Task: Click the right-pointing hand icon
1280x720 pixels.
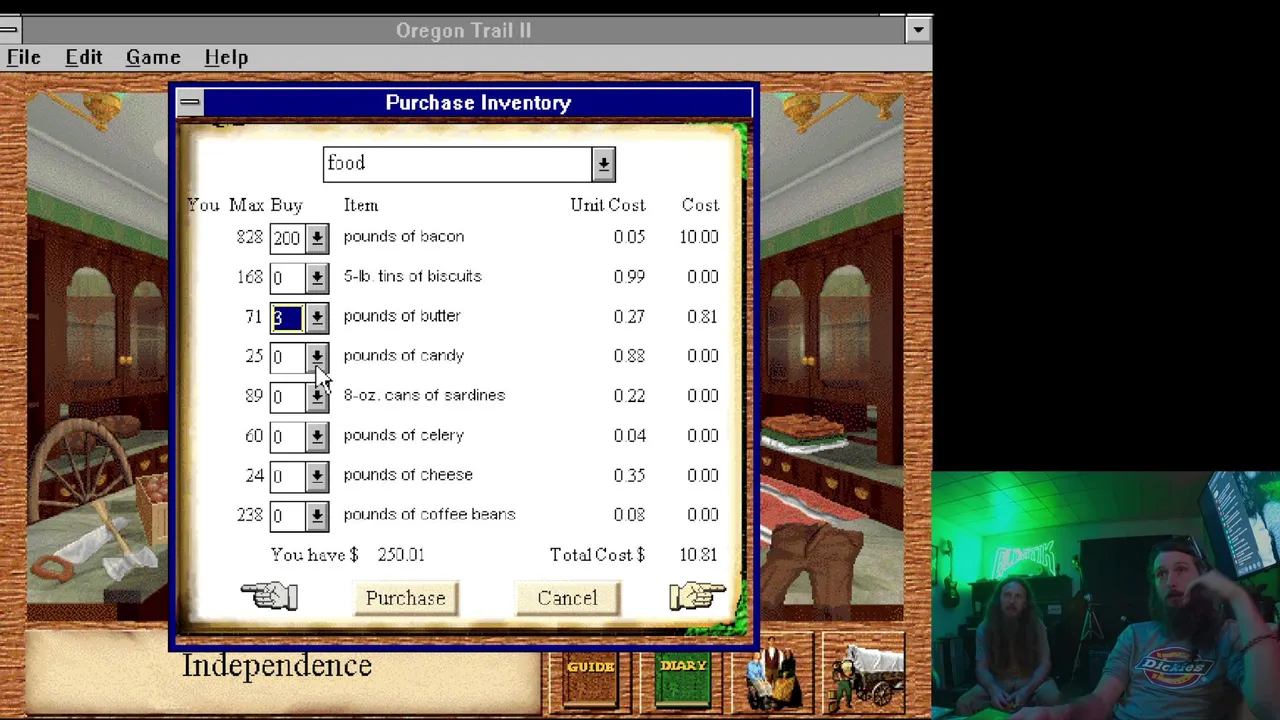Action: (697, 596)
